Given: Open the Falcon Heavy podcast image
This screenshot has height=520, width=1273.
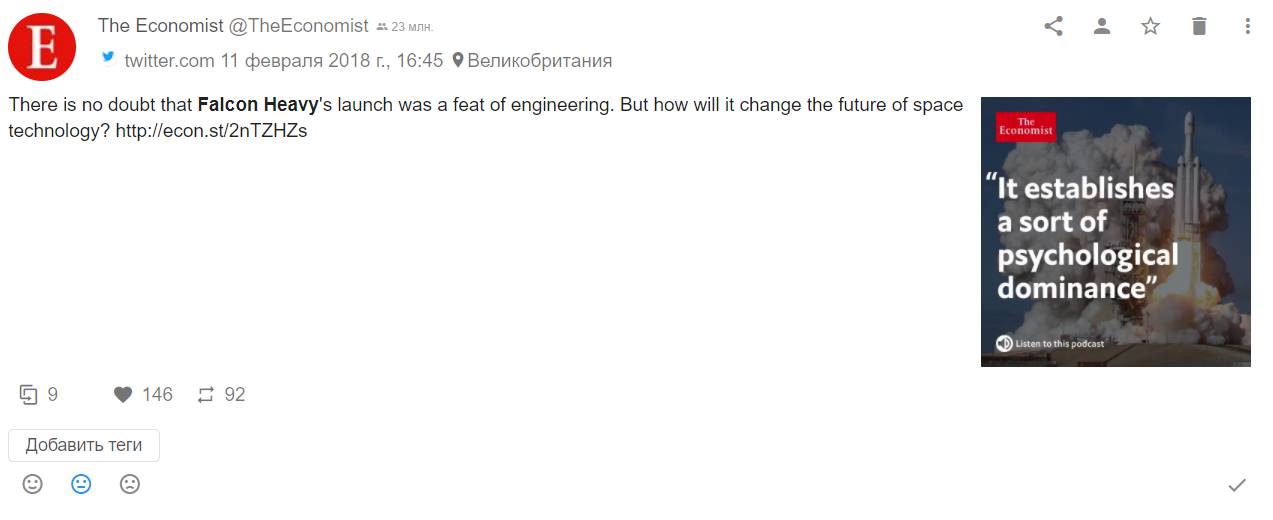Looking at the screenshot, I should tap(1116, 232).
